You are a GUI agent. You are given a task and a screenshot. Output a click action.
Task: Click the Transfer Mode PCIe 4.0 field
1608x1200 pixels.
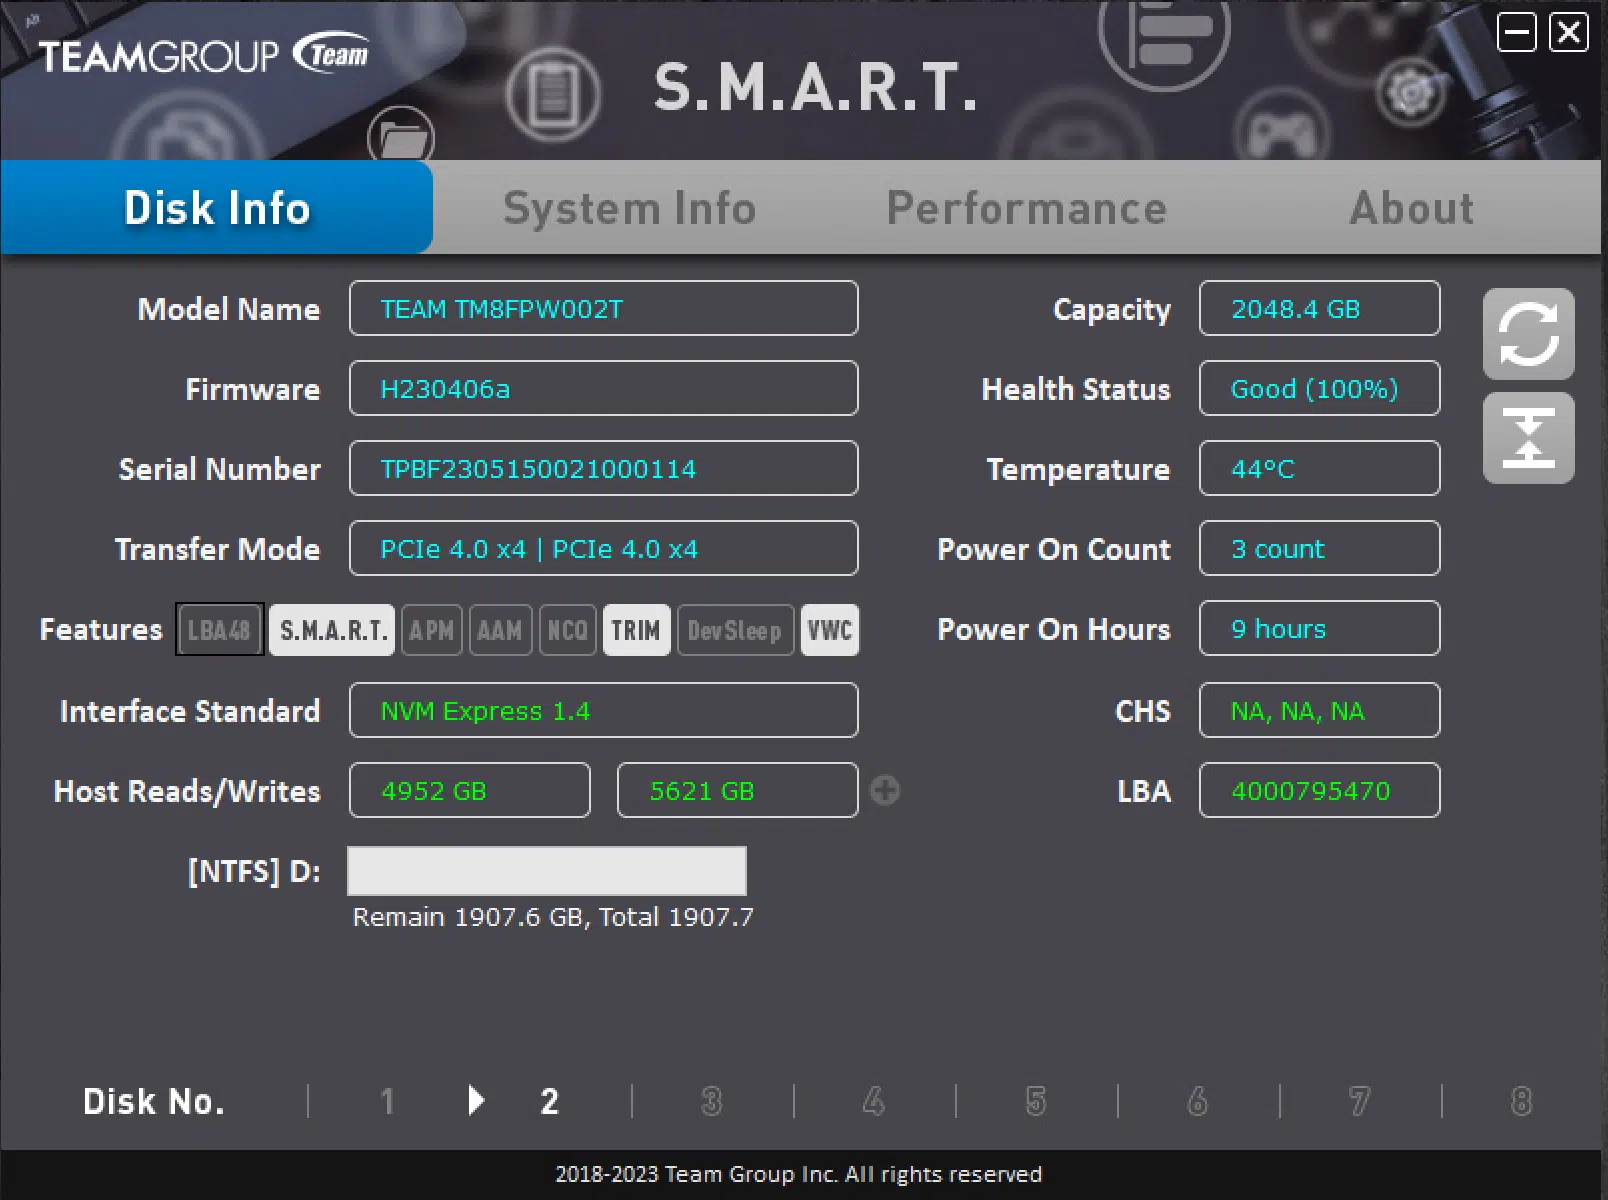(x=603, y=548)
